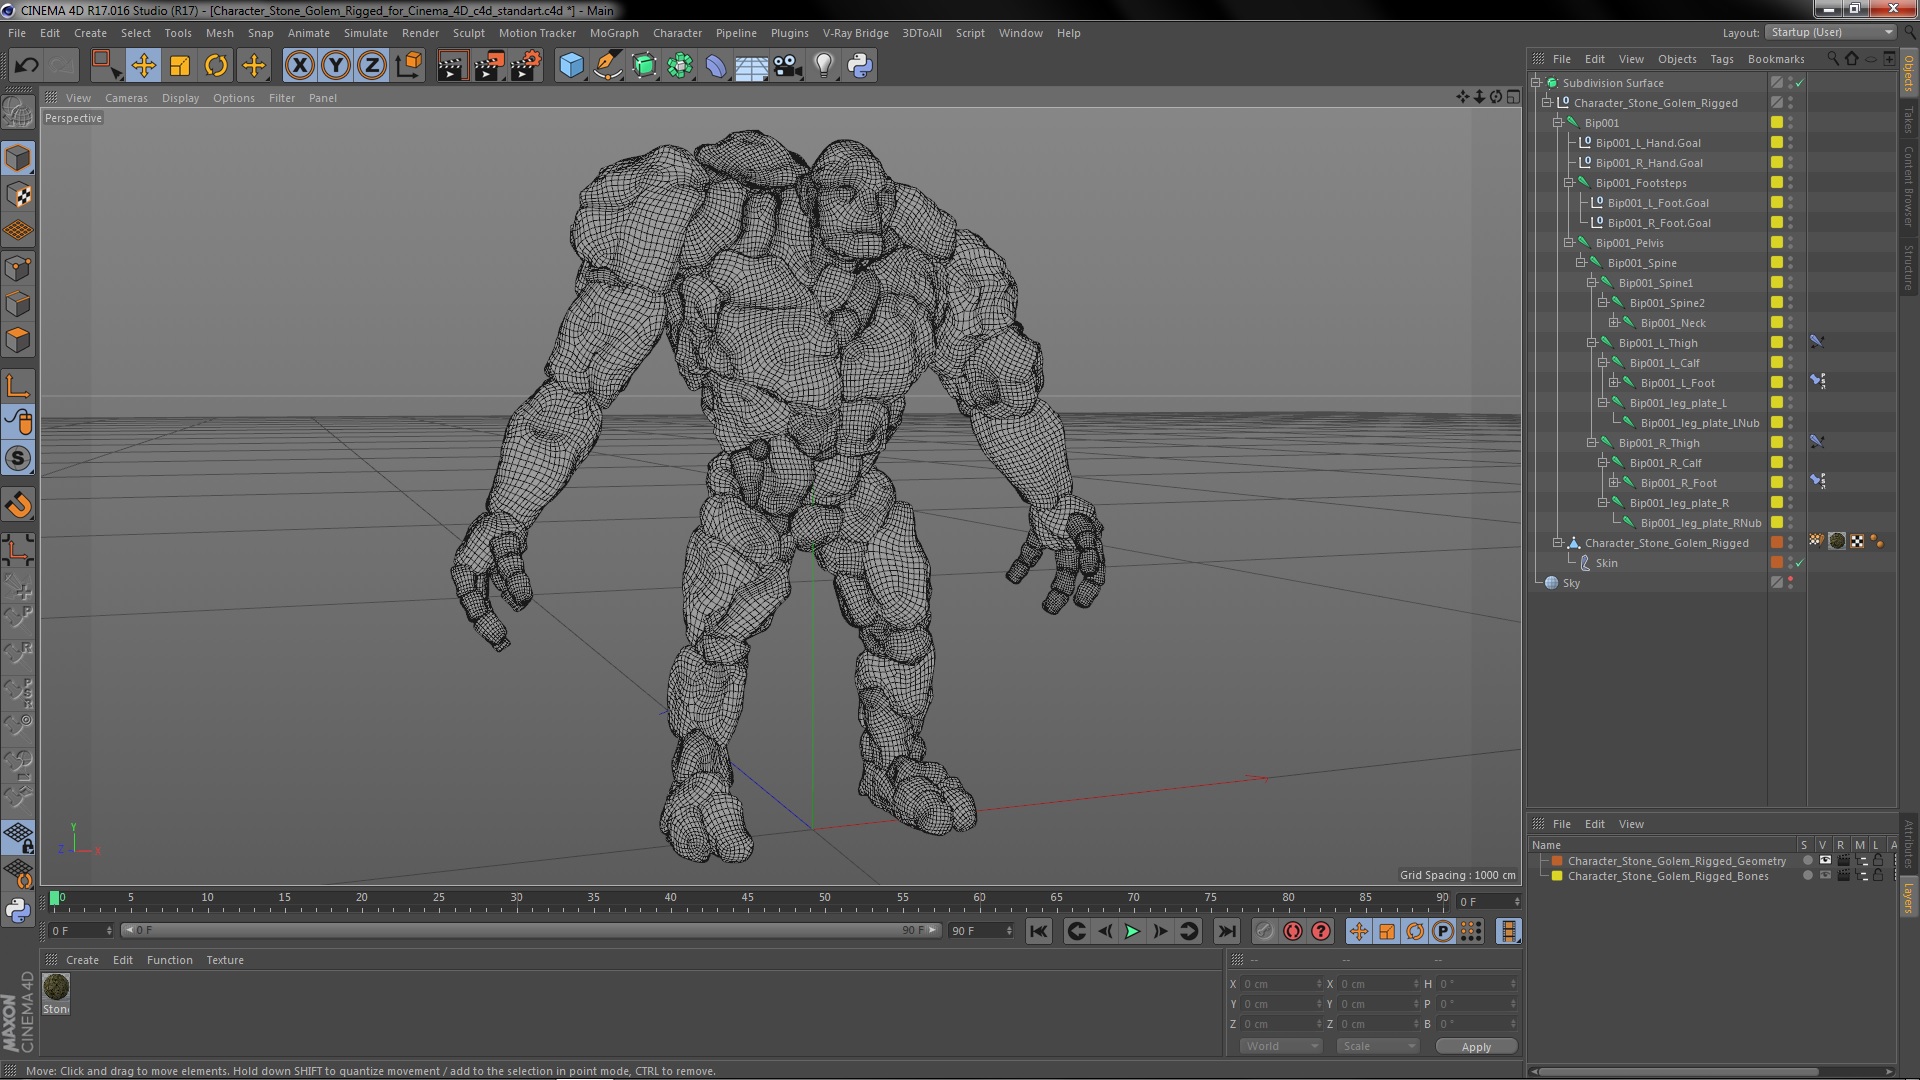Toggle visibility of Golem_Rigged_Geometry layer
1920x1080 pixels.
click(x=1825, y=861)
